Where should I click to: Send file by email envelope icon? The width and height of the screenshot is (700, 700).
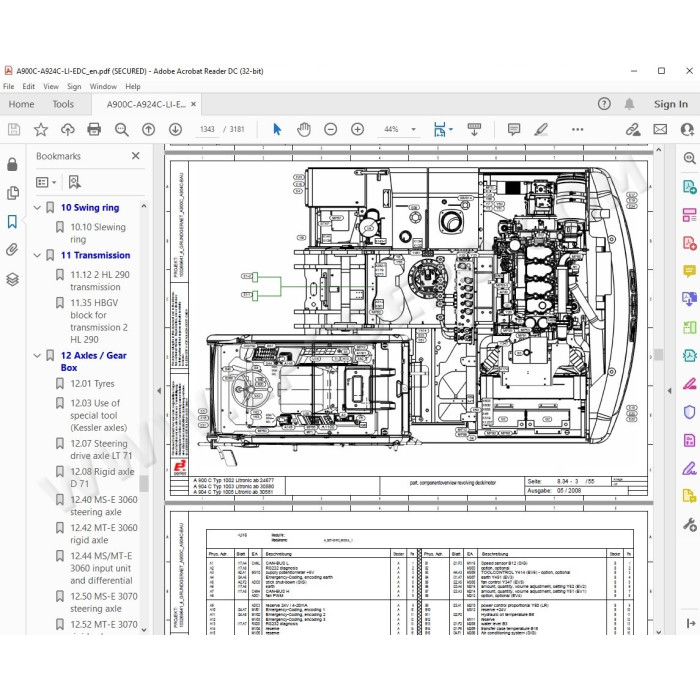tap(660, 129)
